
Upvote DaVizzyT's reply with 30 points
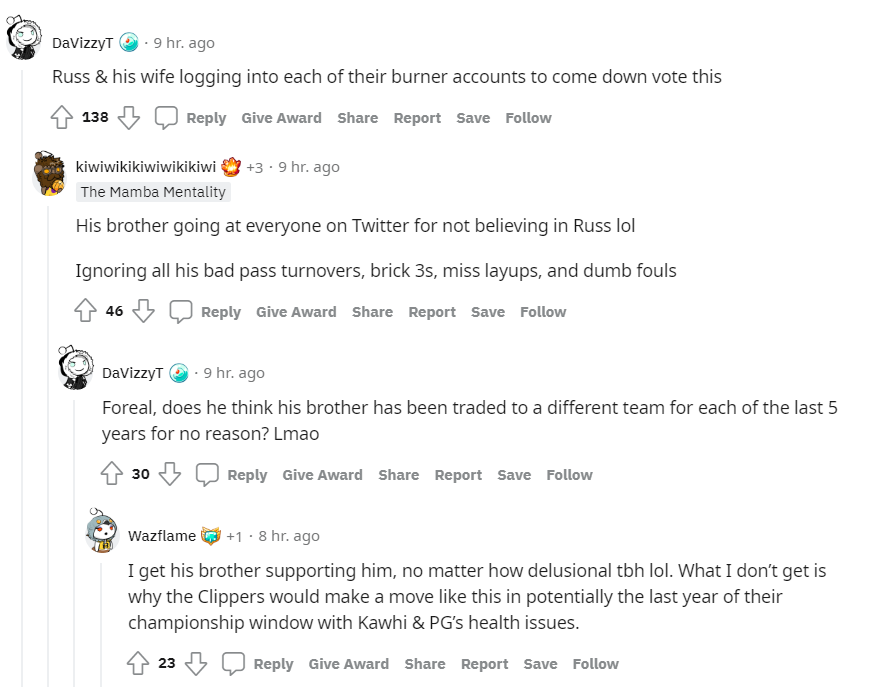click(x=112, y=475)
